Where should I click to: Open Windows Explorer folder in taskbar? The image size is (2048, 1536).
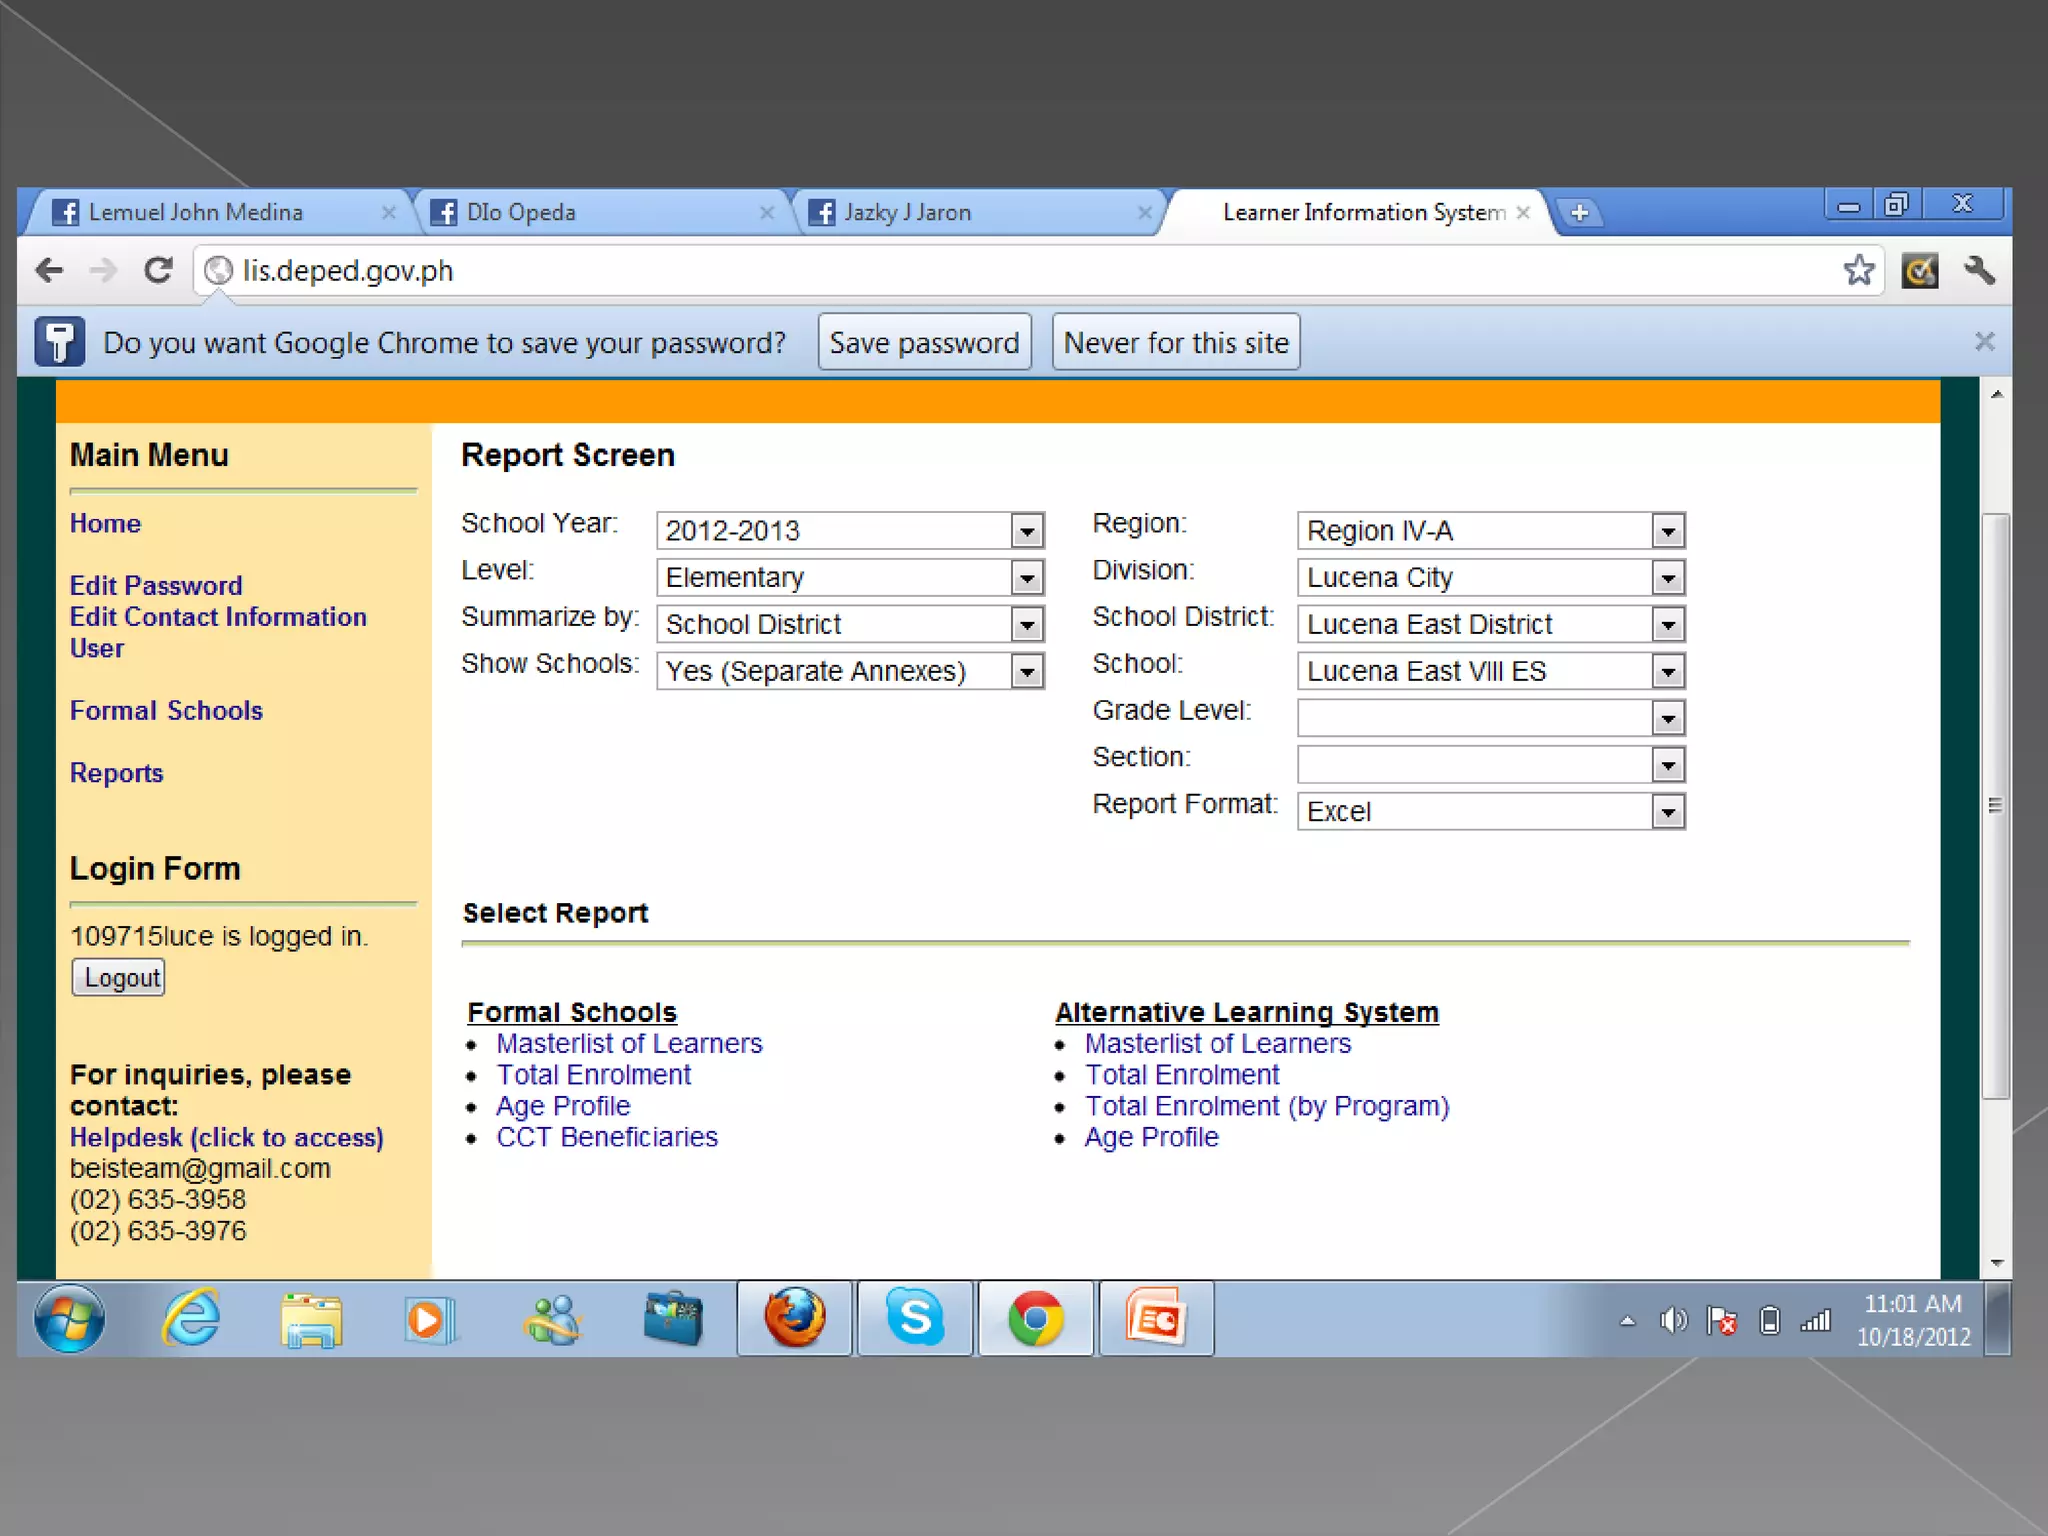pos(312,1320)
